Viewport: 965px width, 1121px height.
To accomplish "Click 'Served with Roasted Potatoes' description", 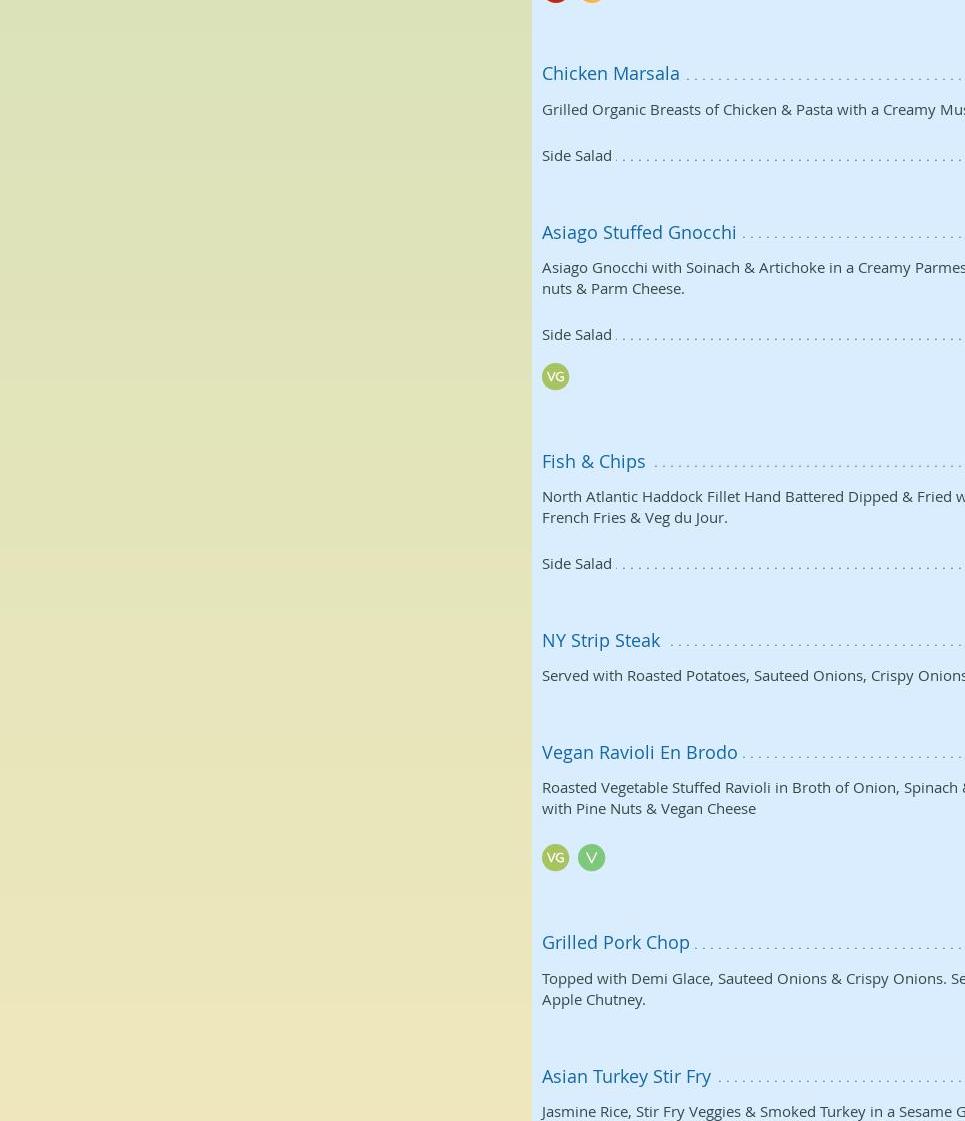I will point(753,676).
